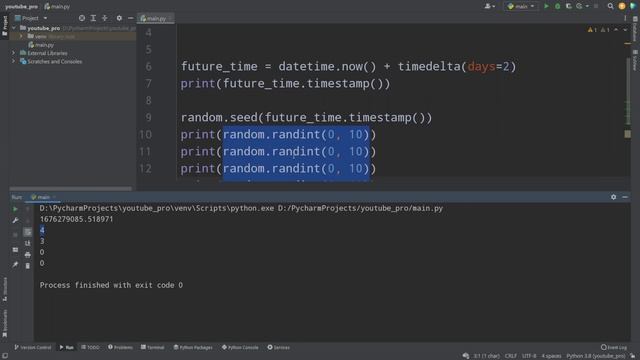Click the timestamp output 1676279085.518971
The image size is (640, 360).
(76, 219)
